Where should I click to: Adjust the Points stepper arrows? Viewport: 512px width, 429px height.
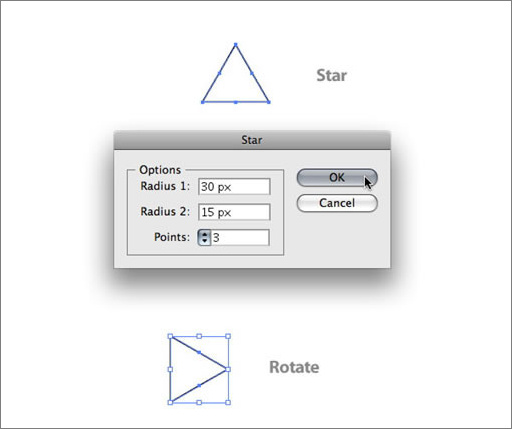tap(204, 238)
